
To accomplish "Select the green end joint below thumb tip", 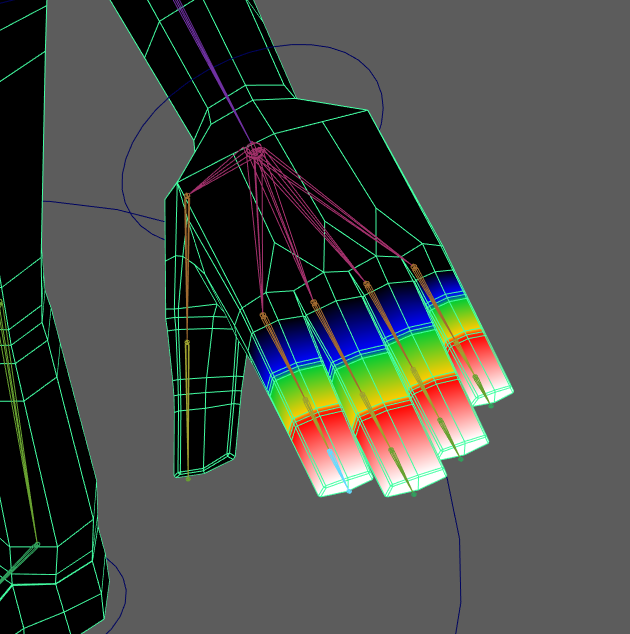I will click(187, 478).
